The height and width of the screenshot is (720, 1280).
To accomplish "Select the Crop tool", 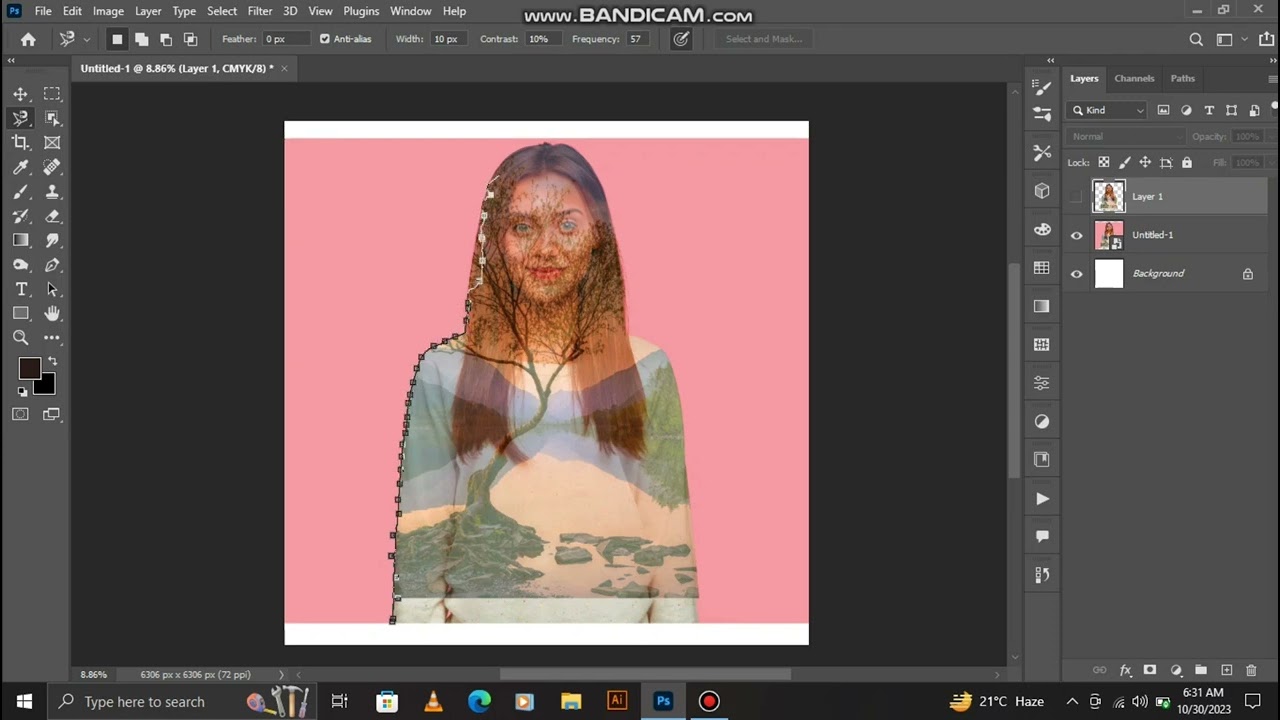I will click(21, 143).
